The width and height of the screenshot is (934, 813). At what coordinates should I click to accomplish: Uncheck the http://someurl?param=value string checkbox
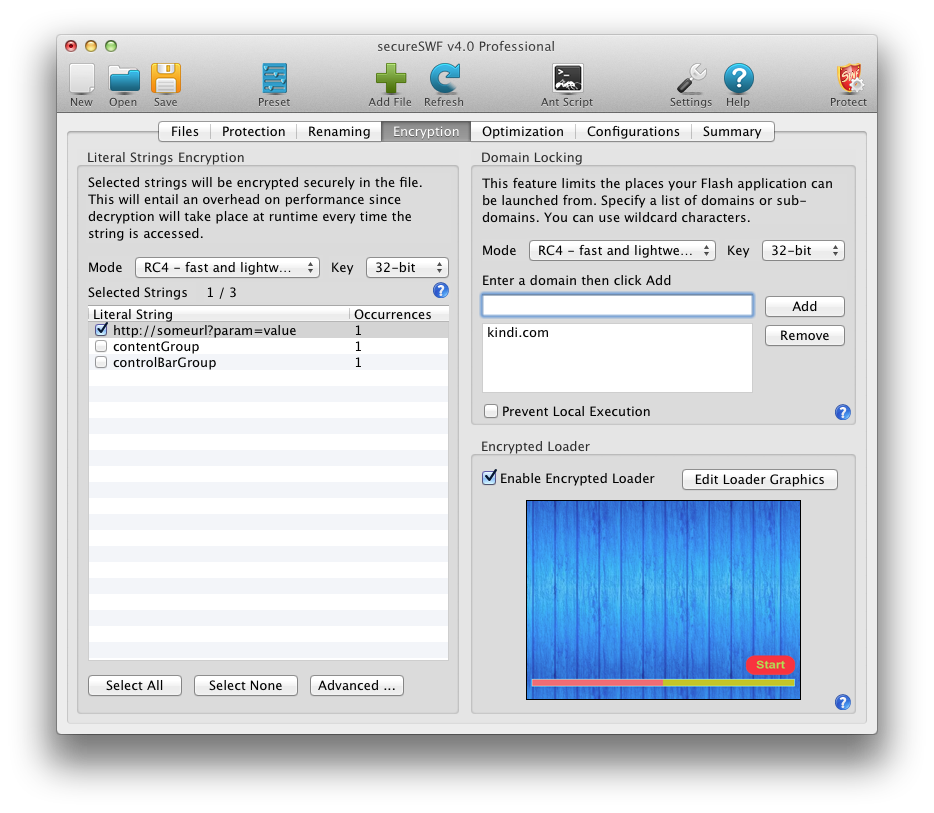coord(101,330)
